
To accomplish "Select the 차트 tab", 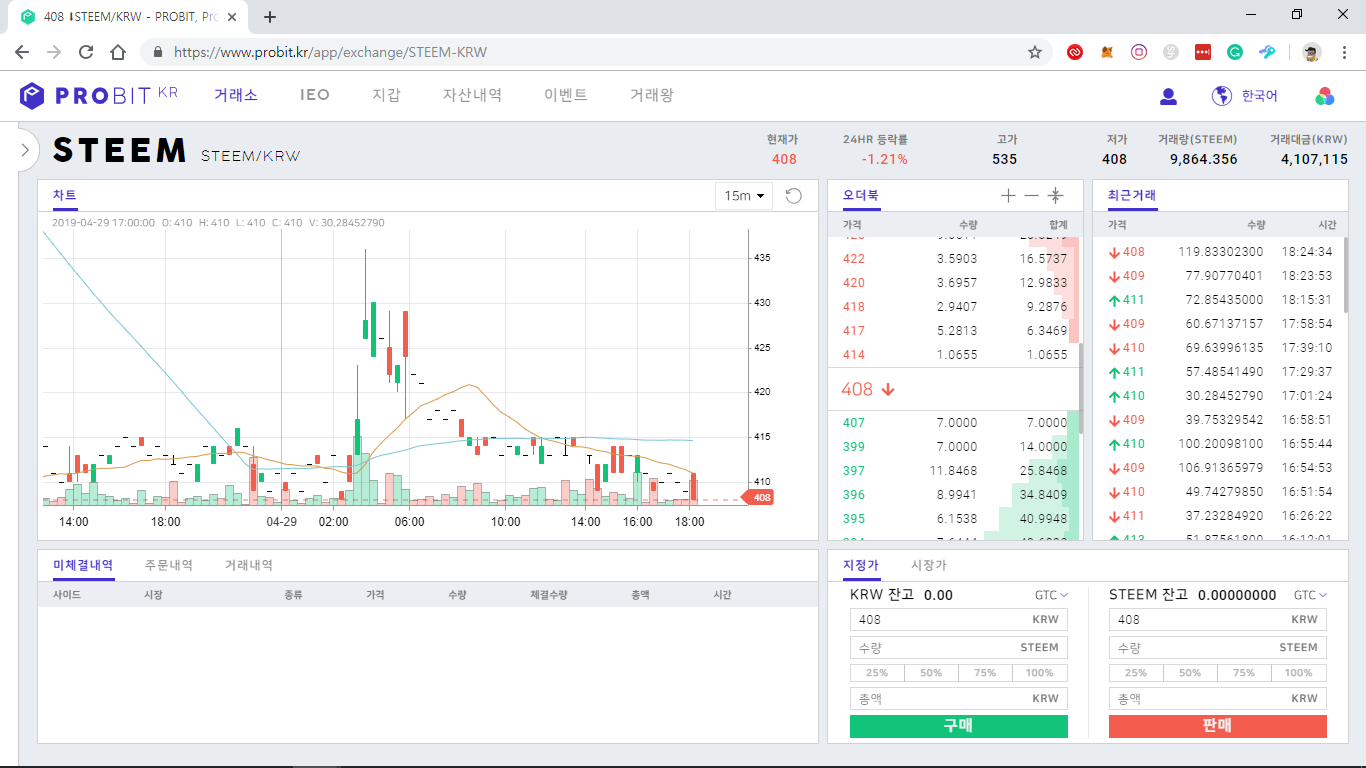I will tap(65, 196).
